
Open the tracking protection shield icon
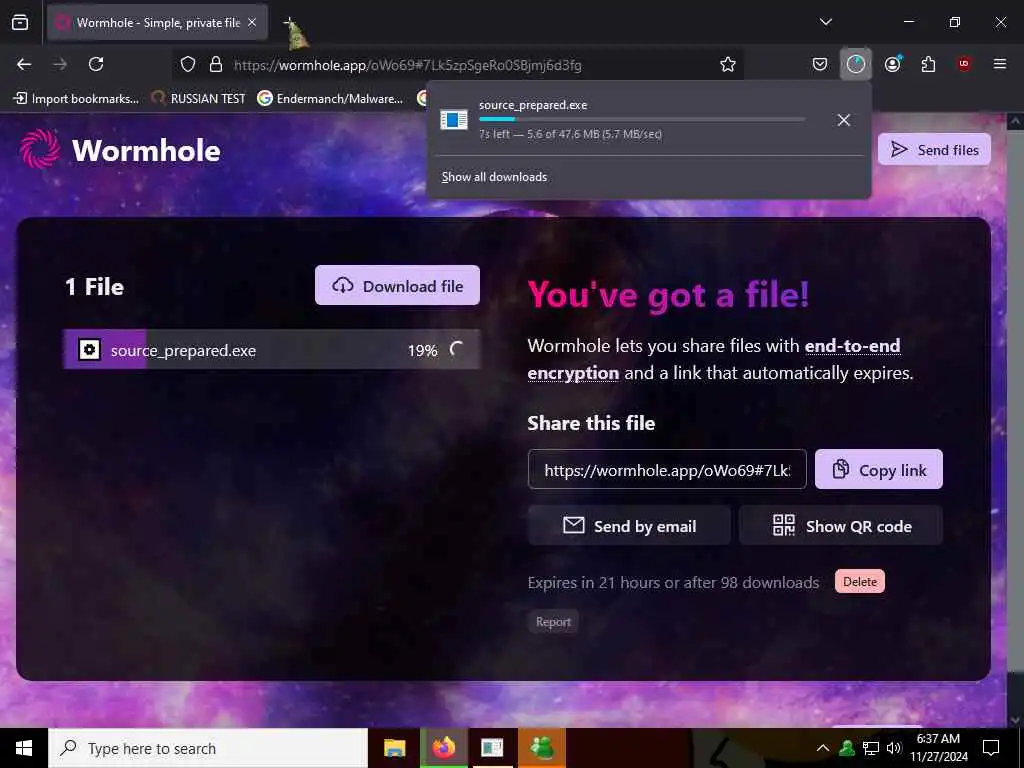[188, 64]
